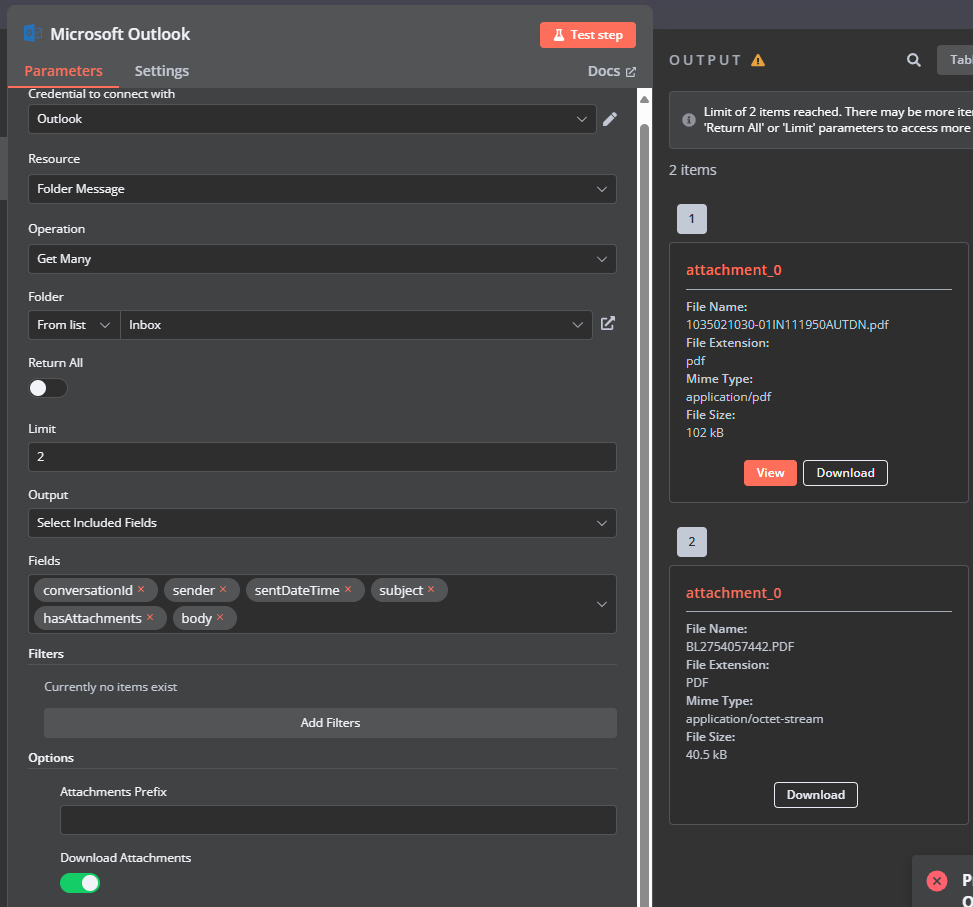Viewport: 973px width, 907px height.
Task: Open the Output Select Included Fields dropdown
Action: tap(322, 523)
